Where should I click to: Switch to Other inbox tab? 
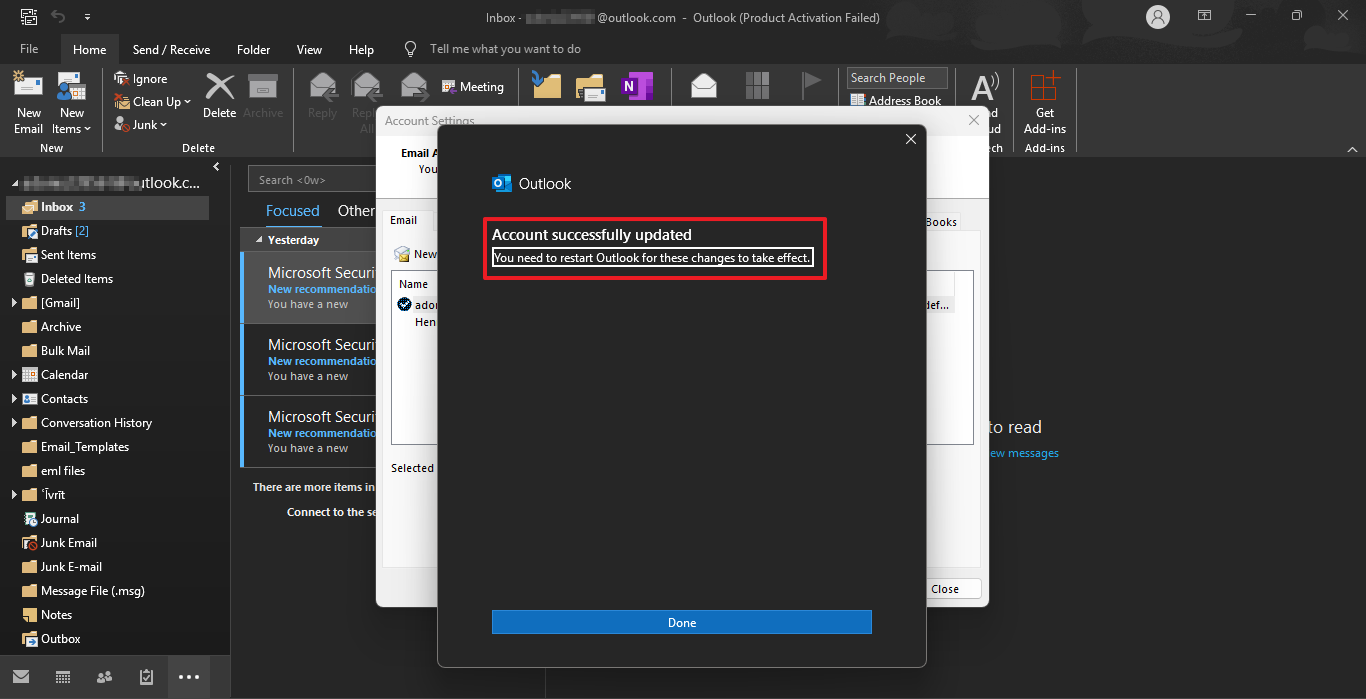coord(356,211)
